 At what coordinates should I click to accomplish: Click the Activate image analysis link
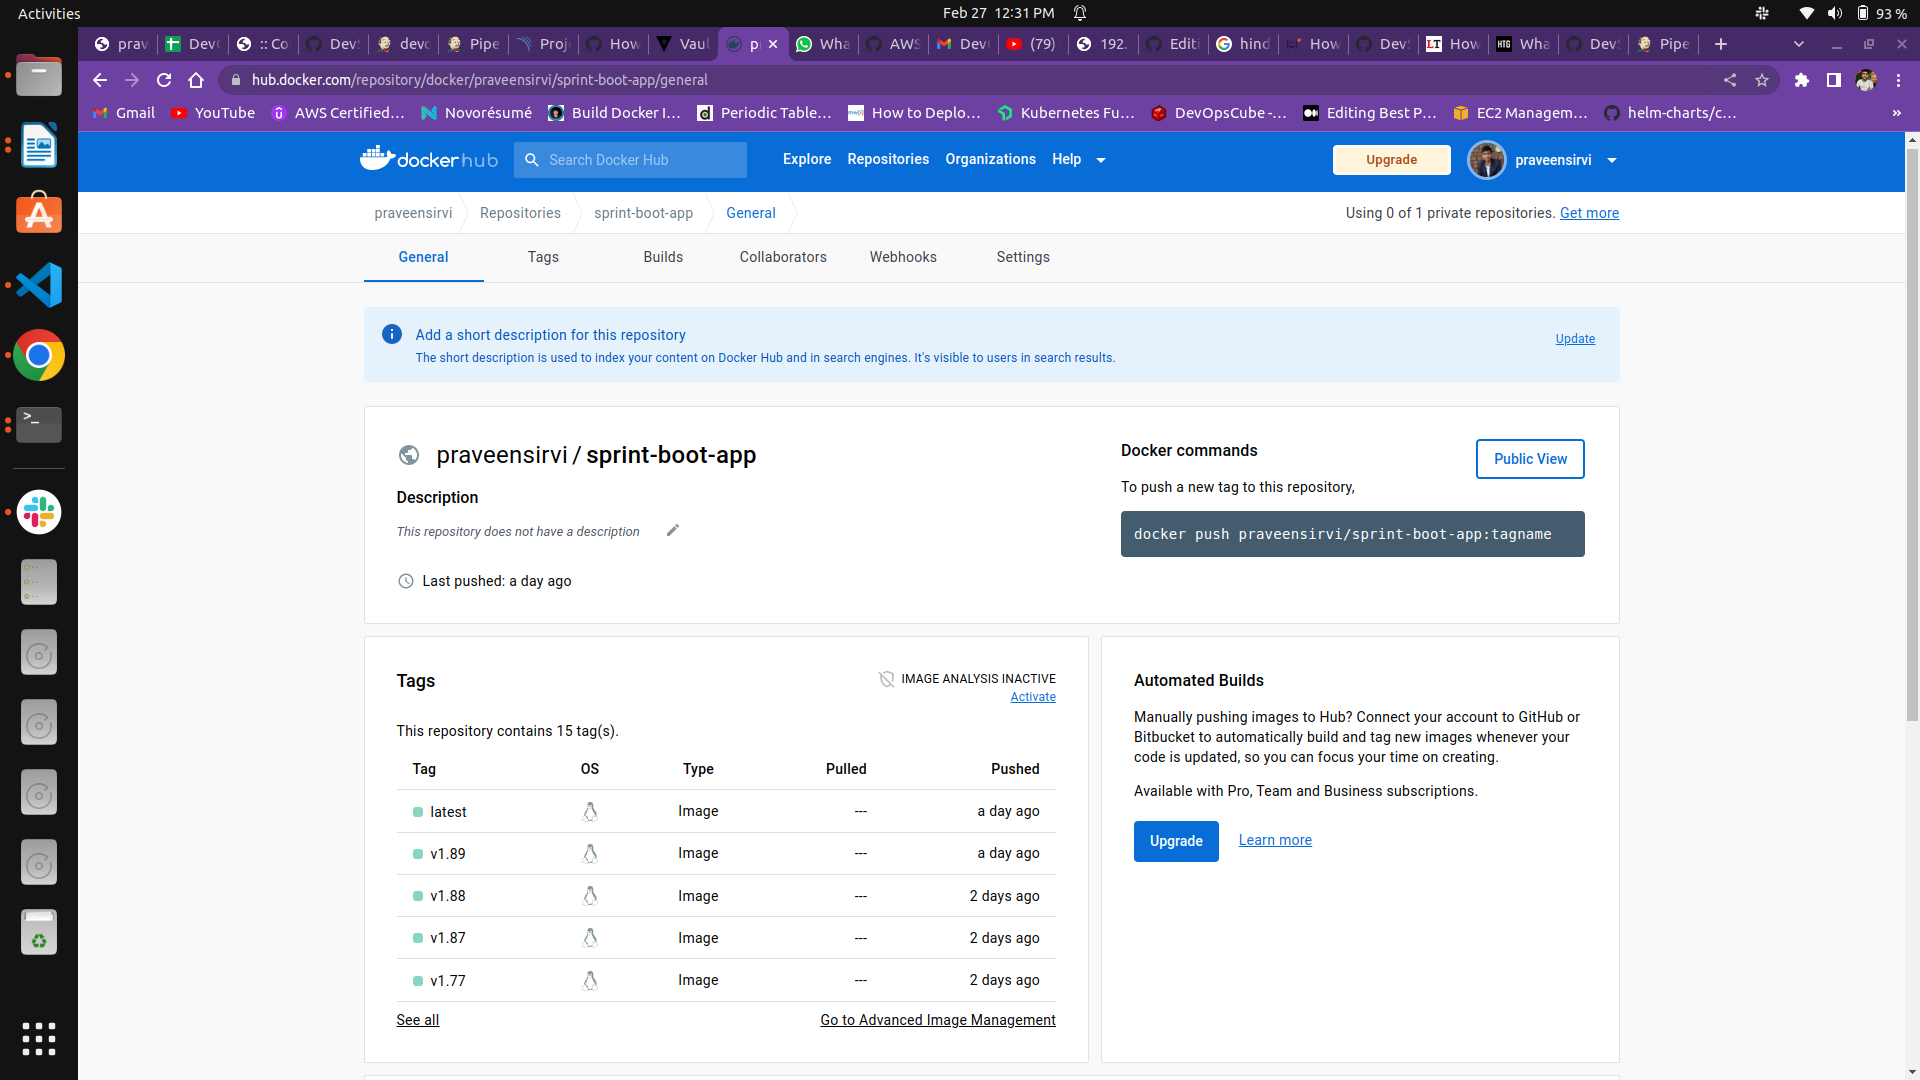1033,697
